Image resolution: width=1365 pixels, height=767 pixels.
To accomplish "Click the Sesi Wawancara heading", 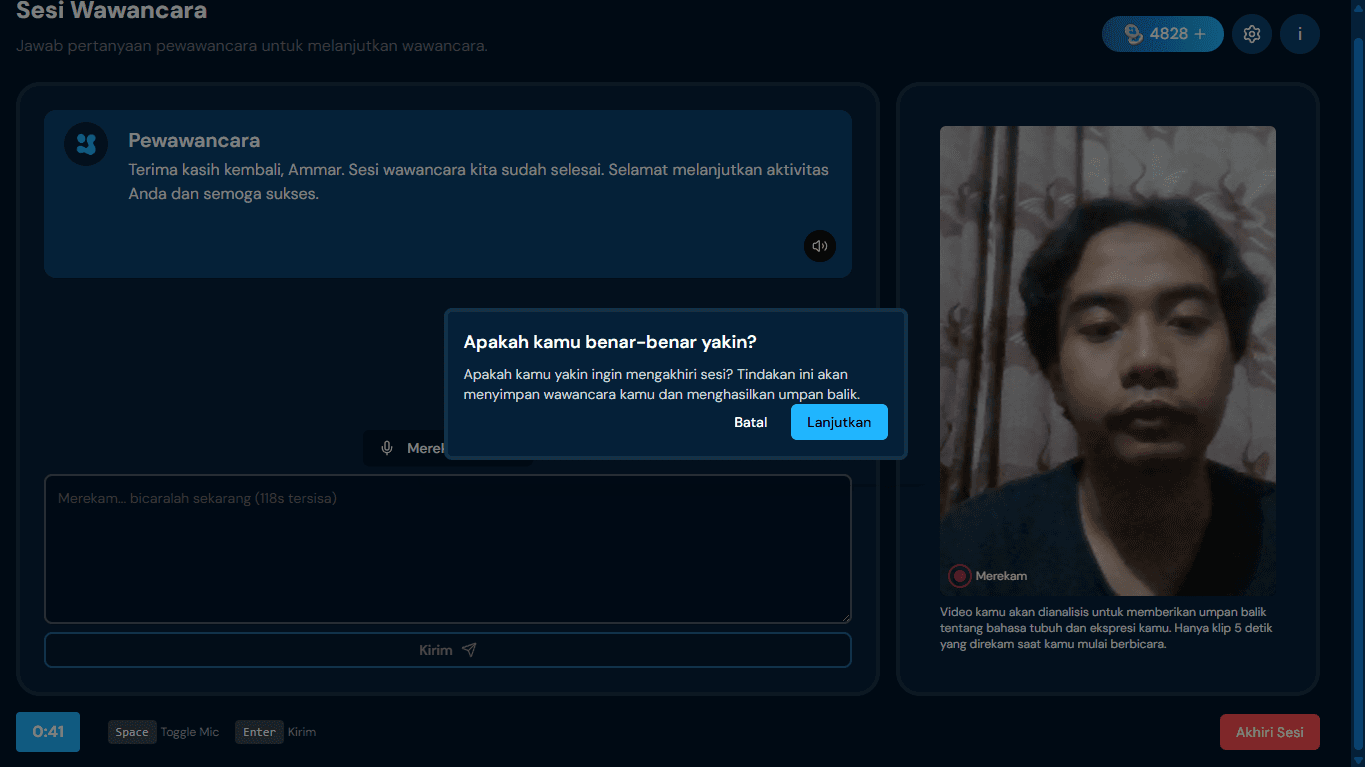I will click(x=112, y=12).
